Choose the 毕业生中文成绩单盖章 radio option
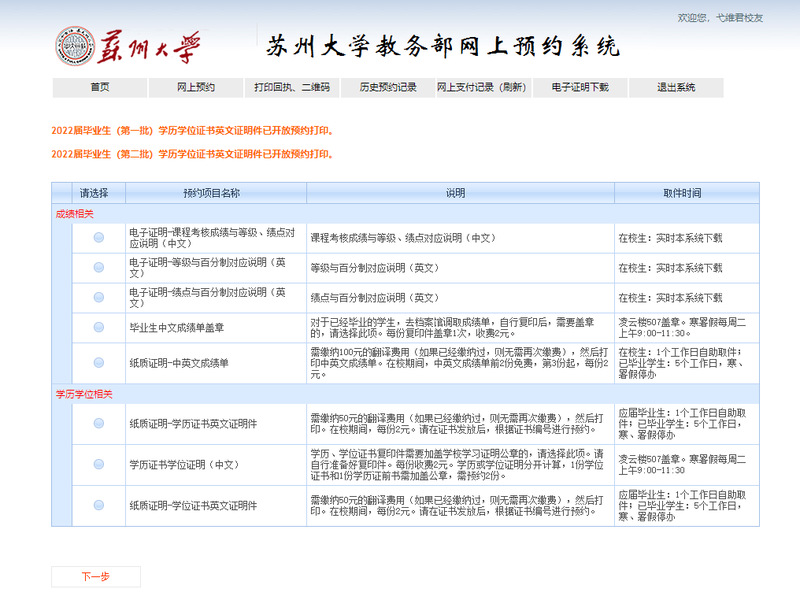The height and width of the screenshot is (600, 800). coord(98,328)
